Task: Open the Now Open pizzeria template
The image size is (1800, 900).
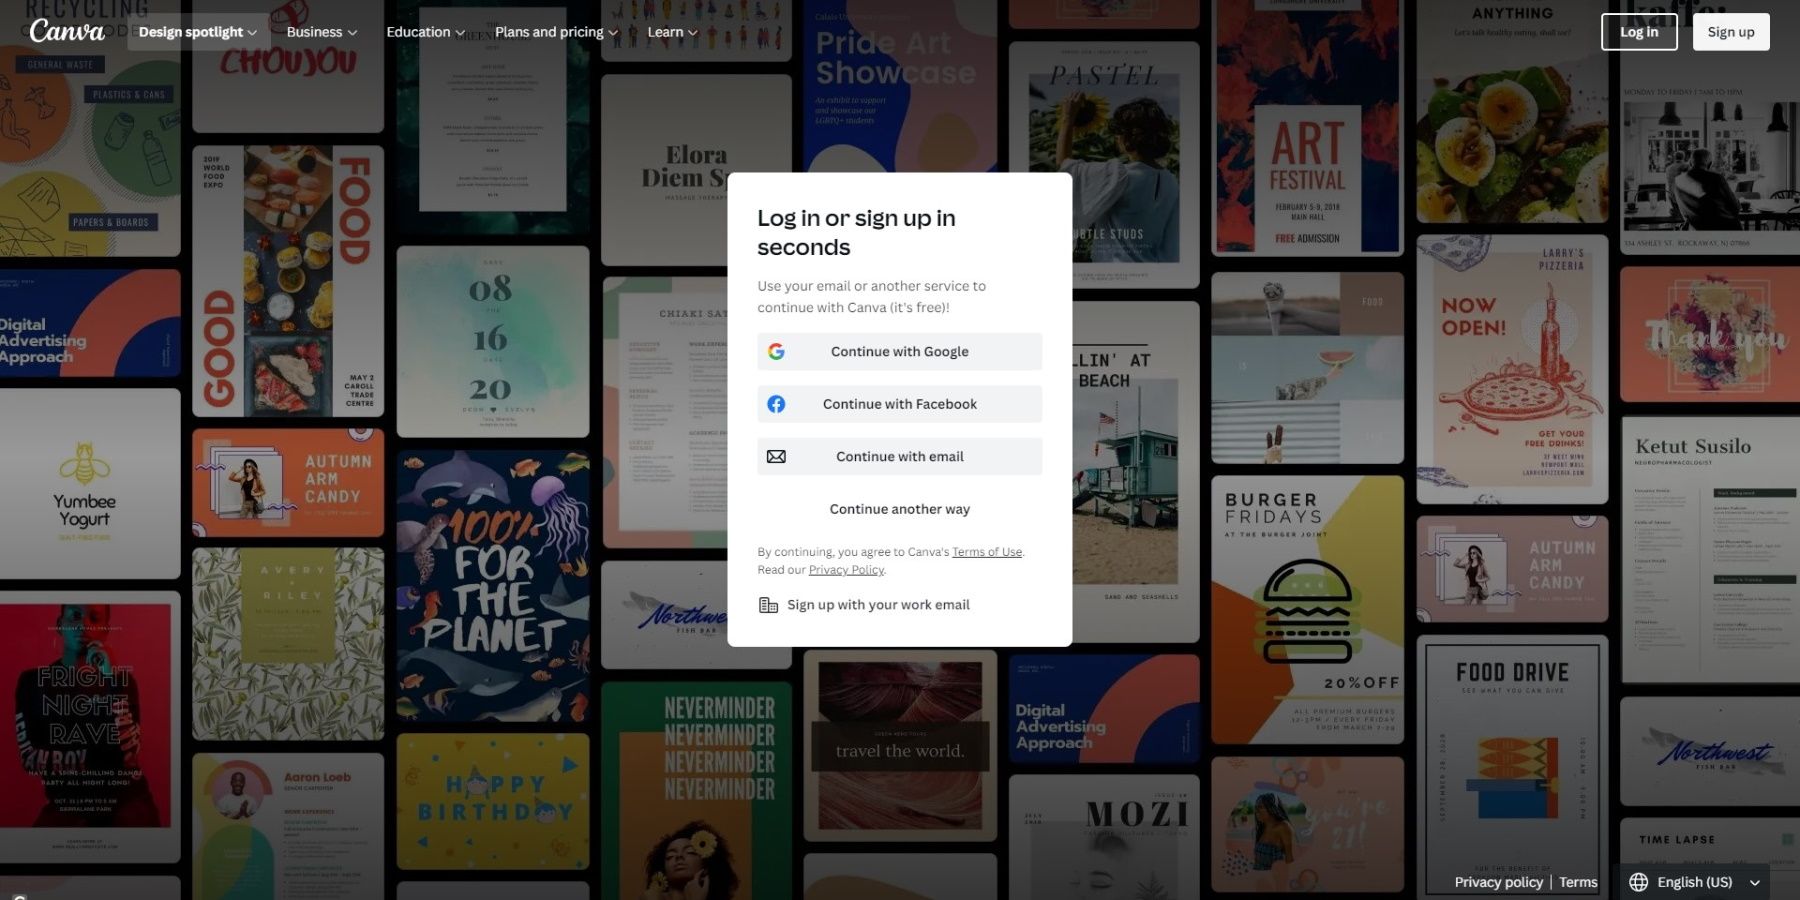Action: click(1512, 369)
